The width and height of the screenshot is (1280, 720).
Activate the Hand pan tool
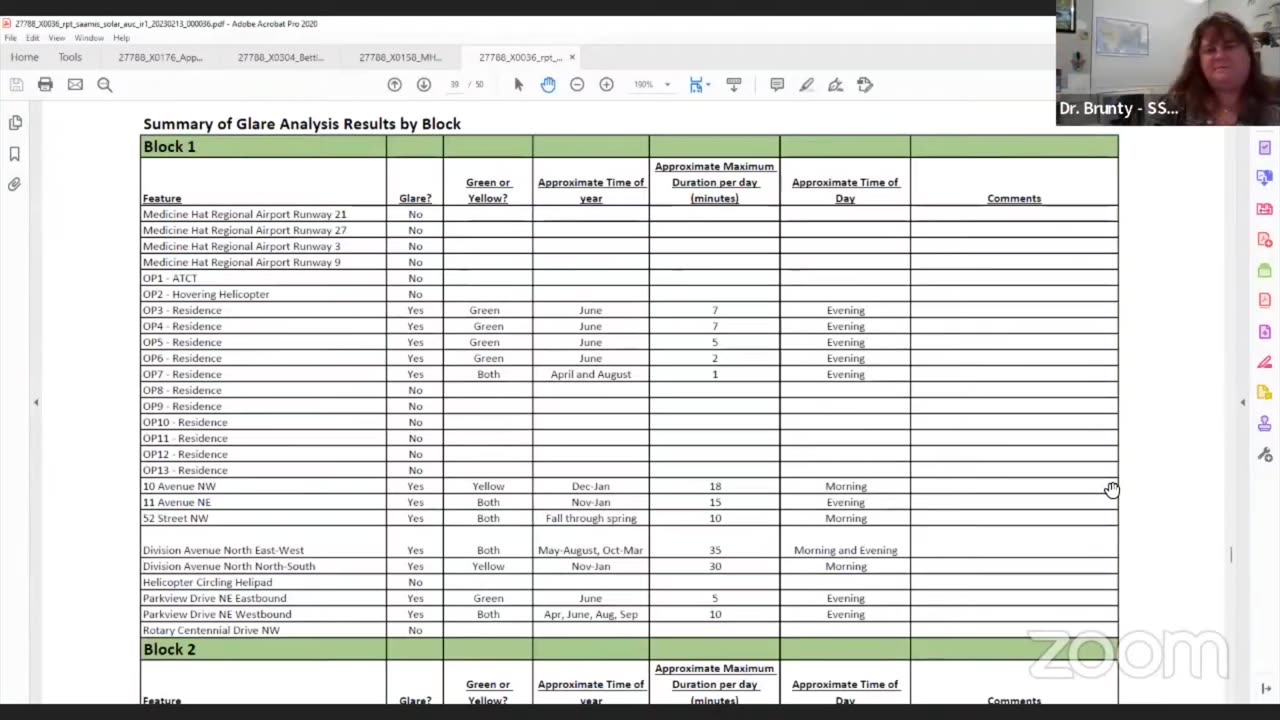click(548, 85)
